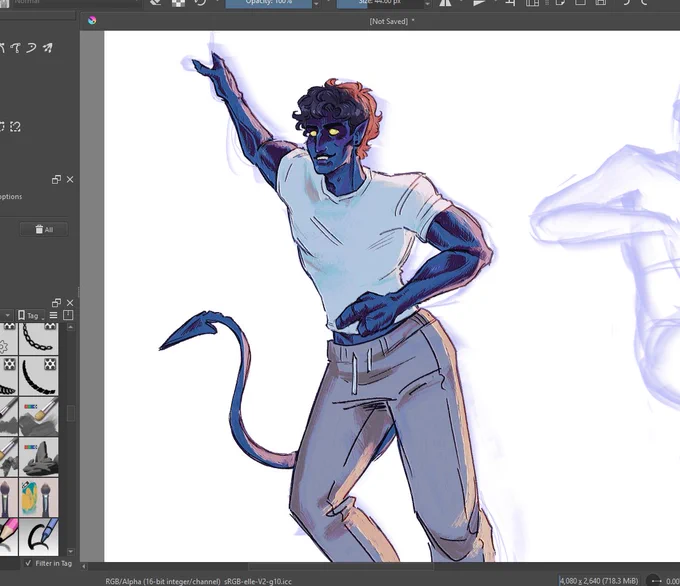Adjust the brush Size slider
The height and width of the screenshot is (586, 680).
[380, 3]
